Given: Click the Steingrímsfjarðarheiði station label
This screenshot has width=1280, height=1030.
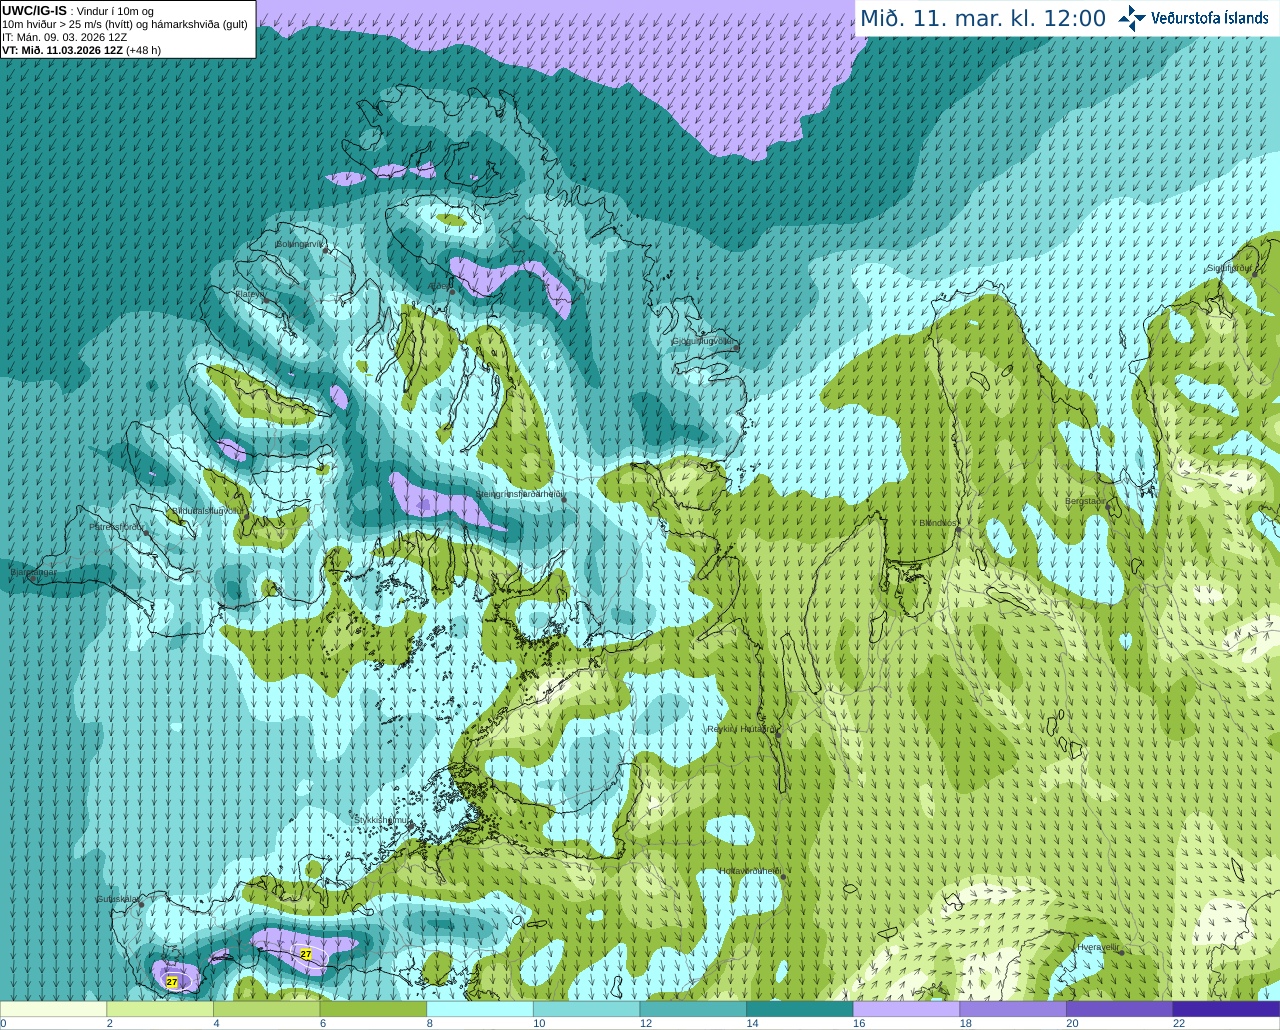Looking at the screenshot, I should tap(520, 494).
